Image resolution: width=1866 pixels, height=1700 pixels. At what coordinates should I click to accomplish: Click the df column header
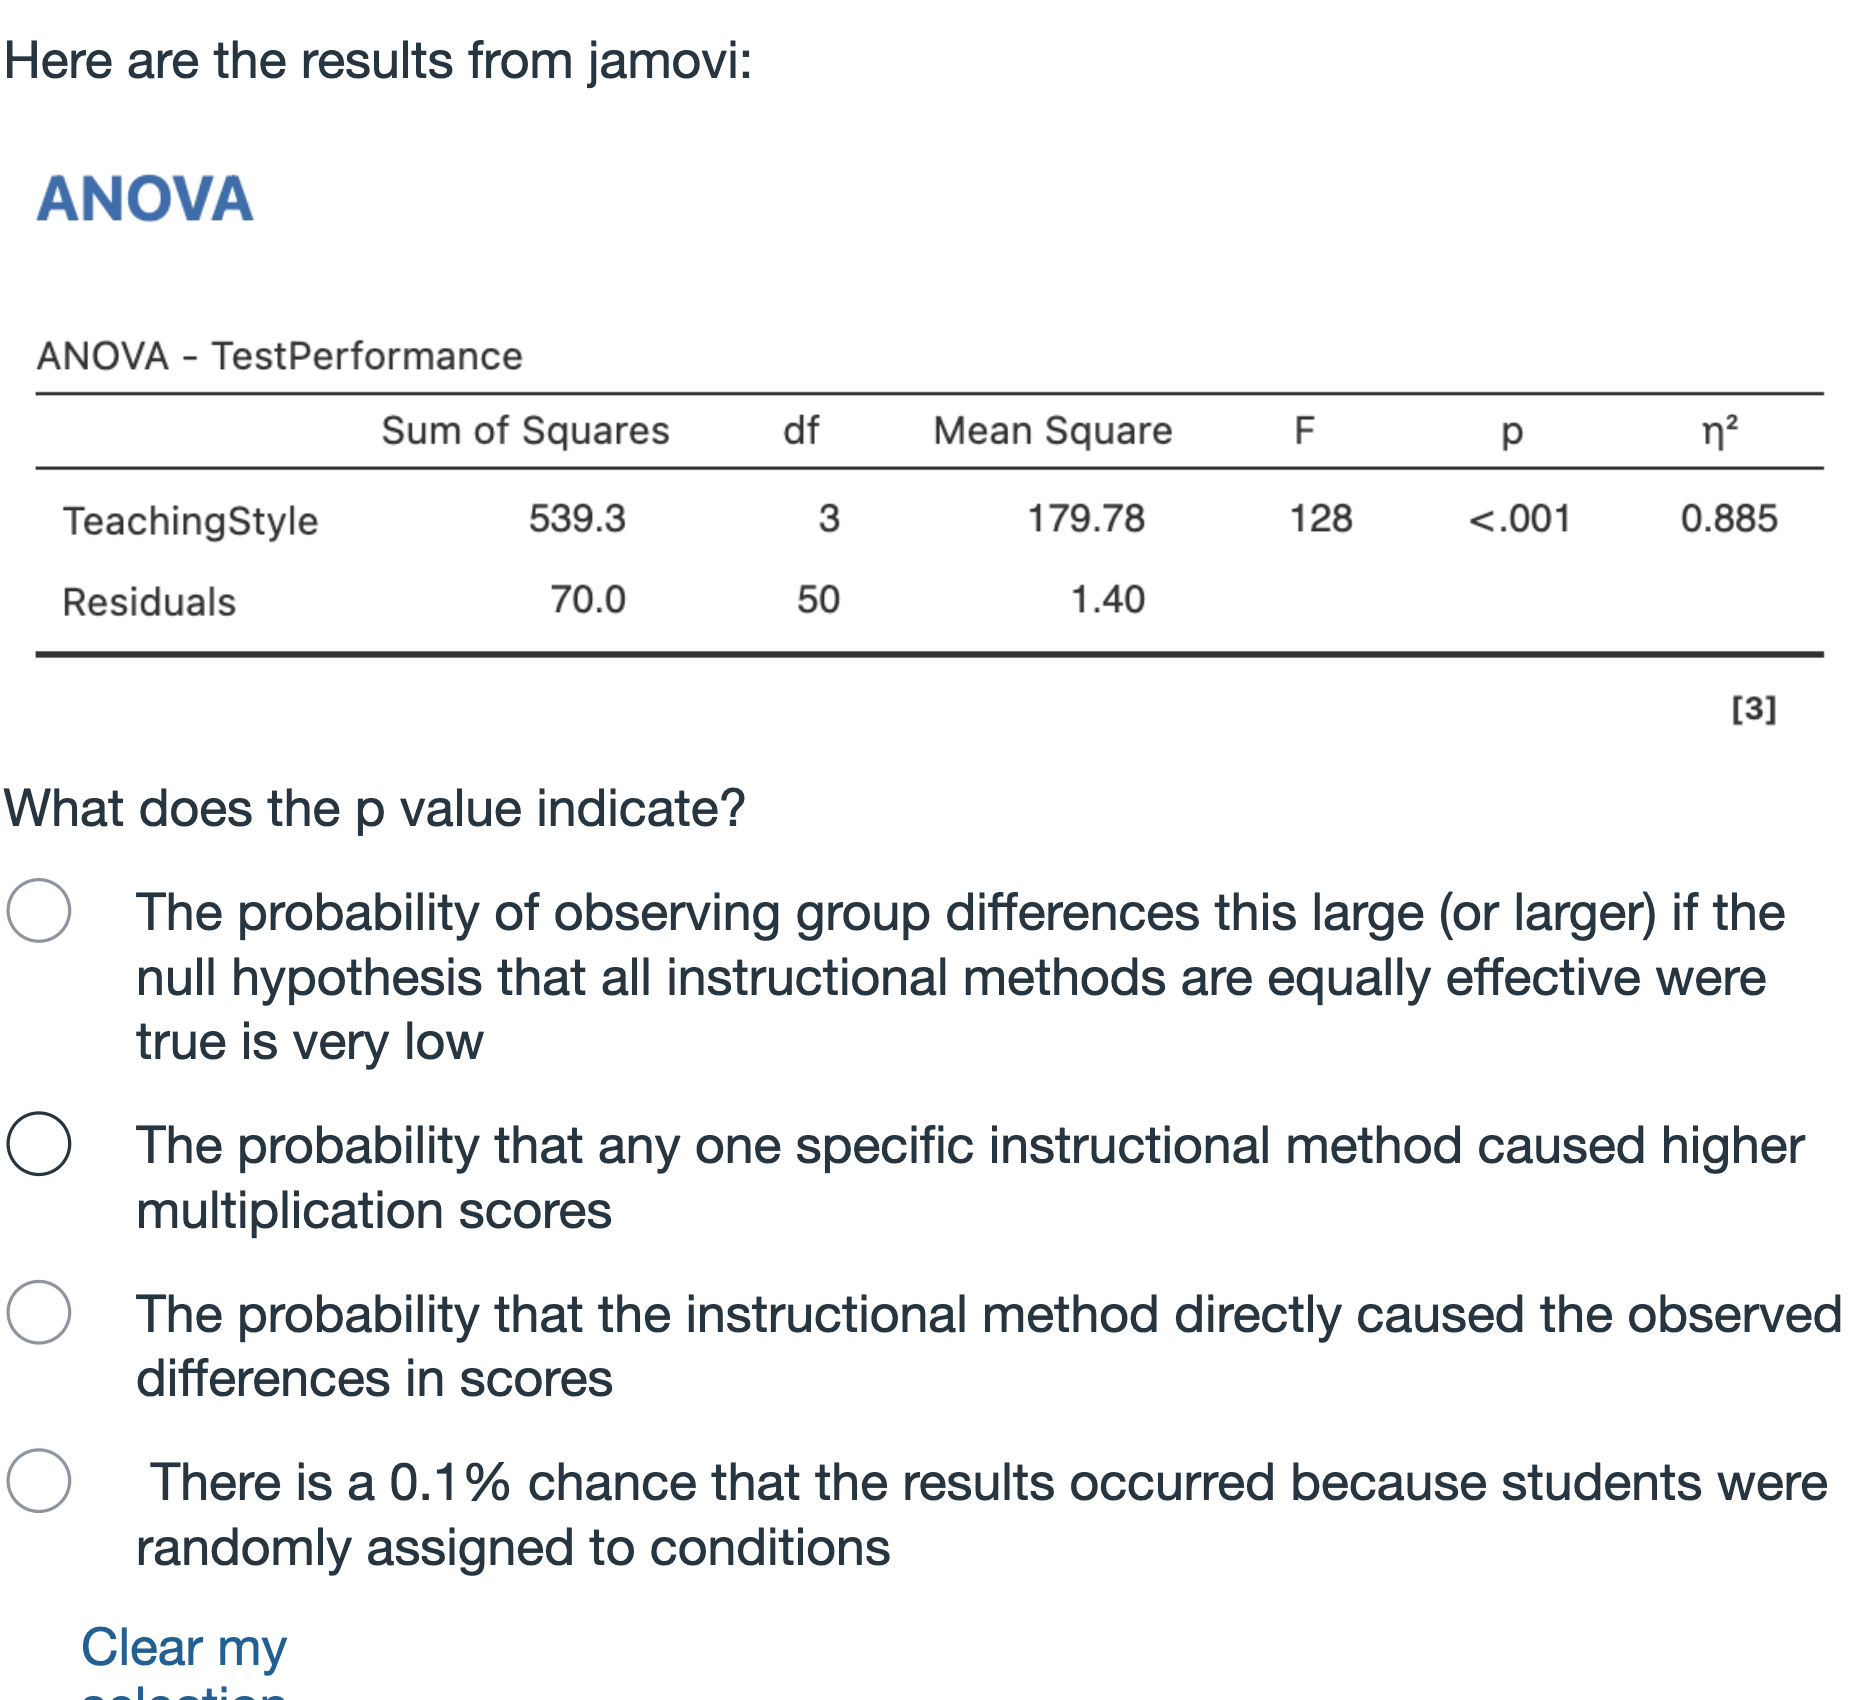coord(801,431)
